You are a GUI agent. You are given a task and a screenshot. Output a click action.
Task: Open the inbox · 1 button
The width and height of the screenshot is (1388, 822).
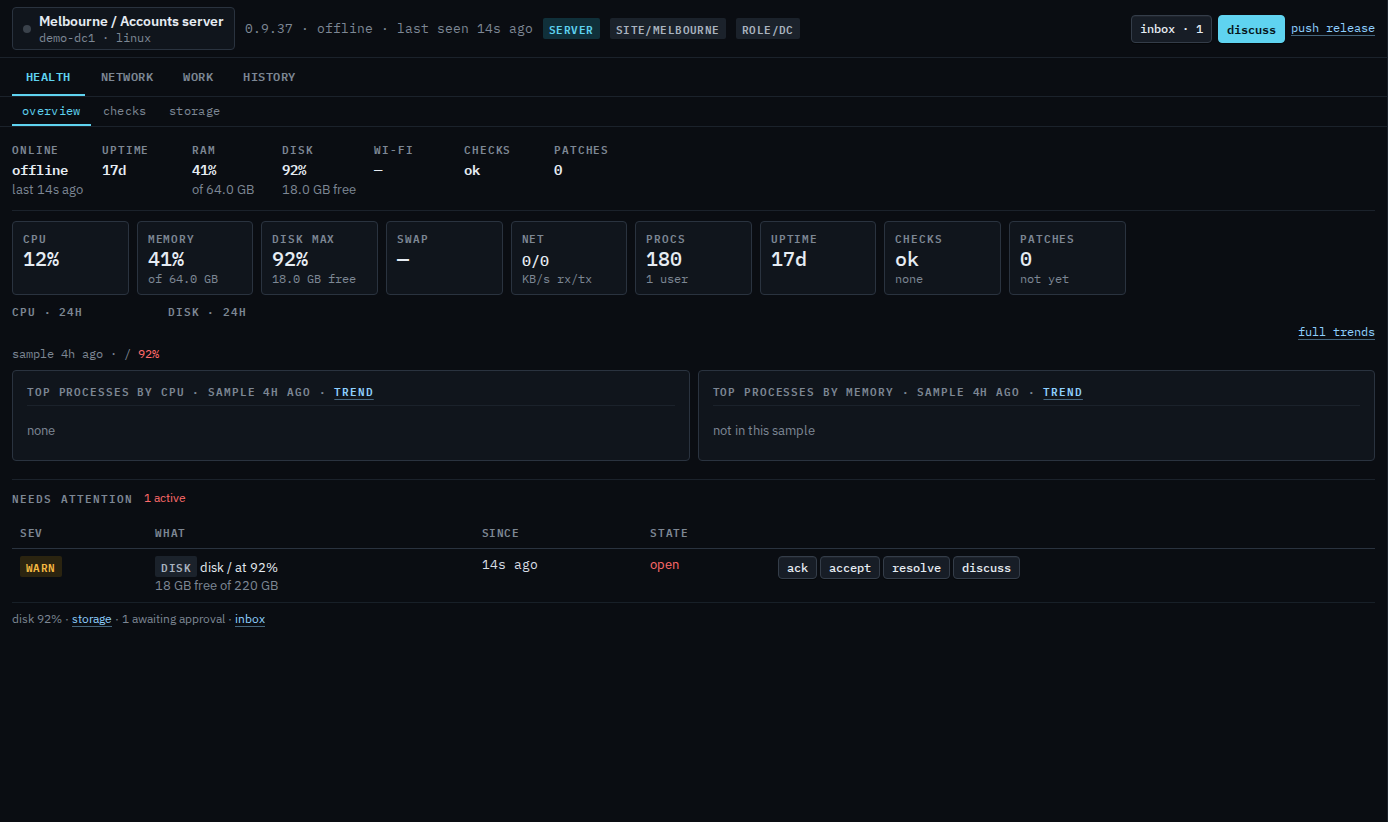pyautogui.click(x=1171, y=29)
